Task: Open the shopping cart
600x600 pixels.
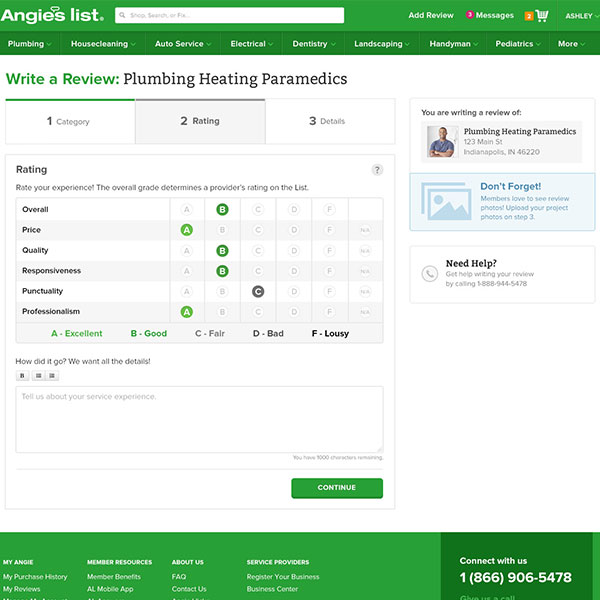Action: coord(542,16)
